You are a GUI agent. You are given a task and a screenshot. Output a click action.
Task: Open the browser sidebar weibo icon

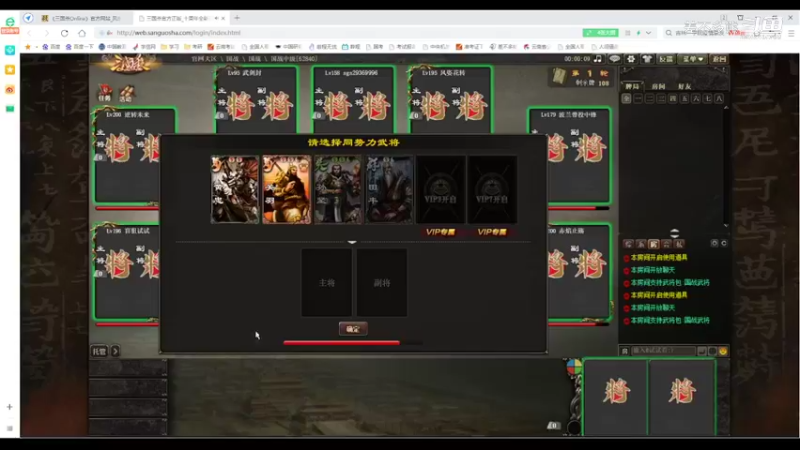tap(10, 89)
